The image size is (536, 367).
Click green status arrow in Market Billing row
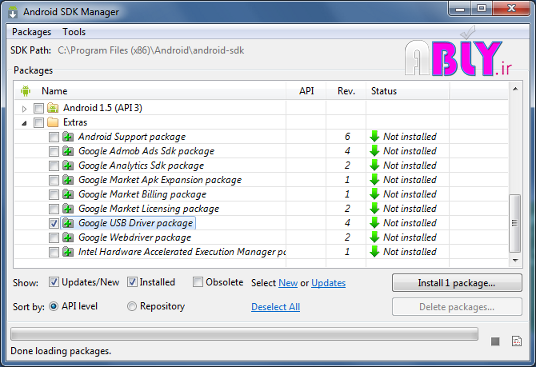[x=375, y=194]
